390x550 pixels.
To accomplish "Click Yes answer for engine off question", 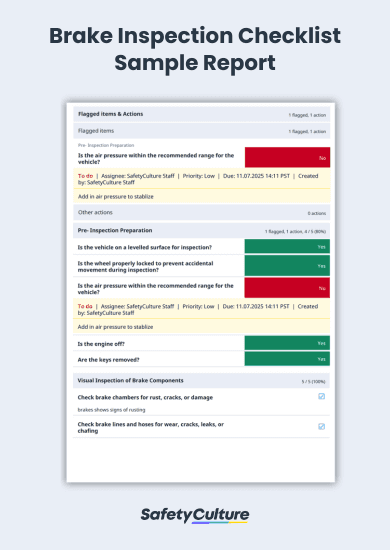I will pyautogui.click(x=287, y=343).
